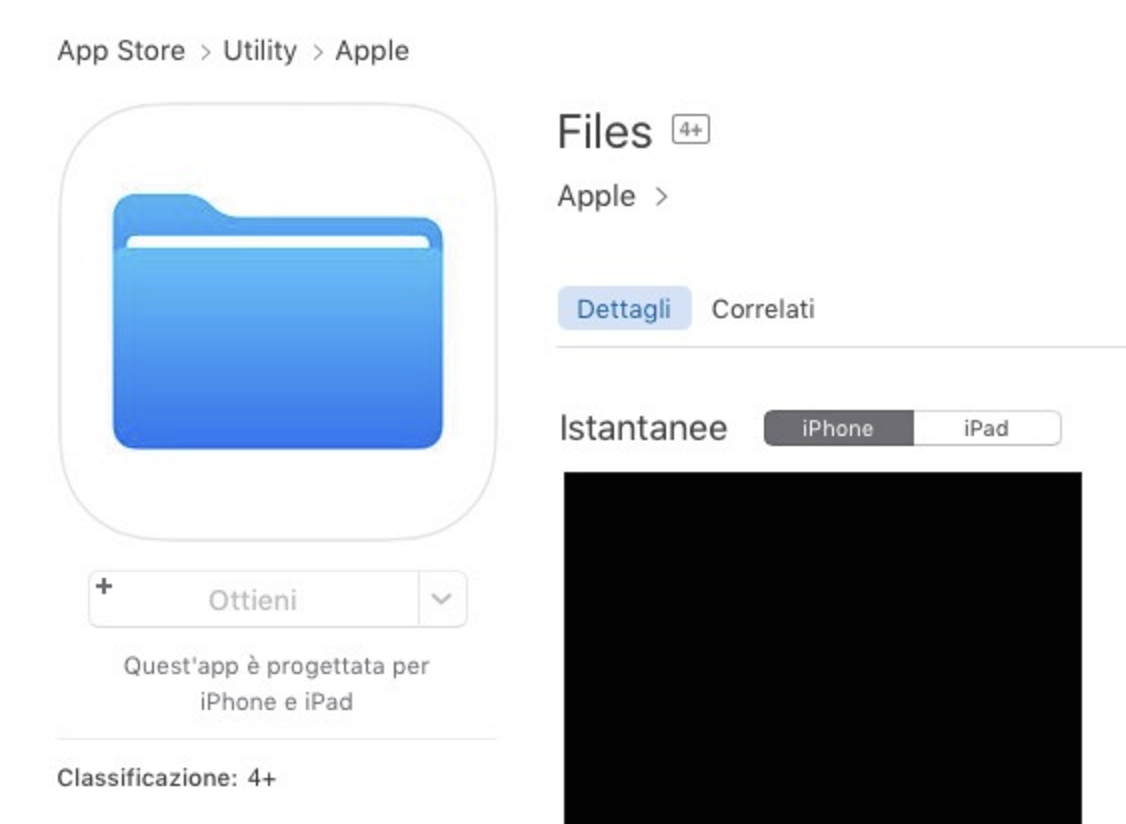Click the 4+ age rating badge beside Files
Screen dimensions: 1126x824
tap(691, 130)
